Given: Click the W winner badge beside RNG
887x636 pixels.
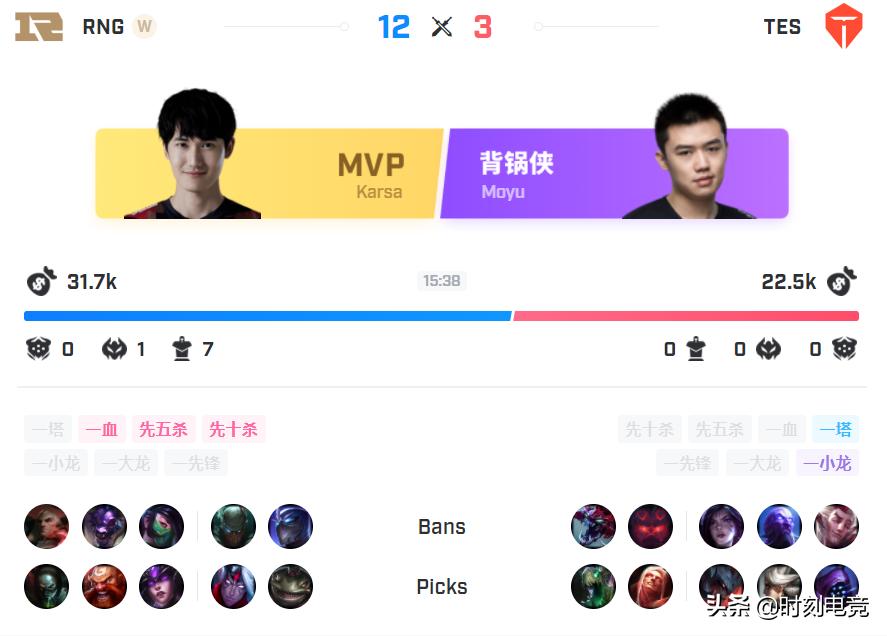Looking at the screenshot, I should (144, 27).
